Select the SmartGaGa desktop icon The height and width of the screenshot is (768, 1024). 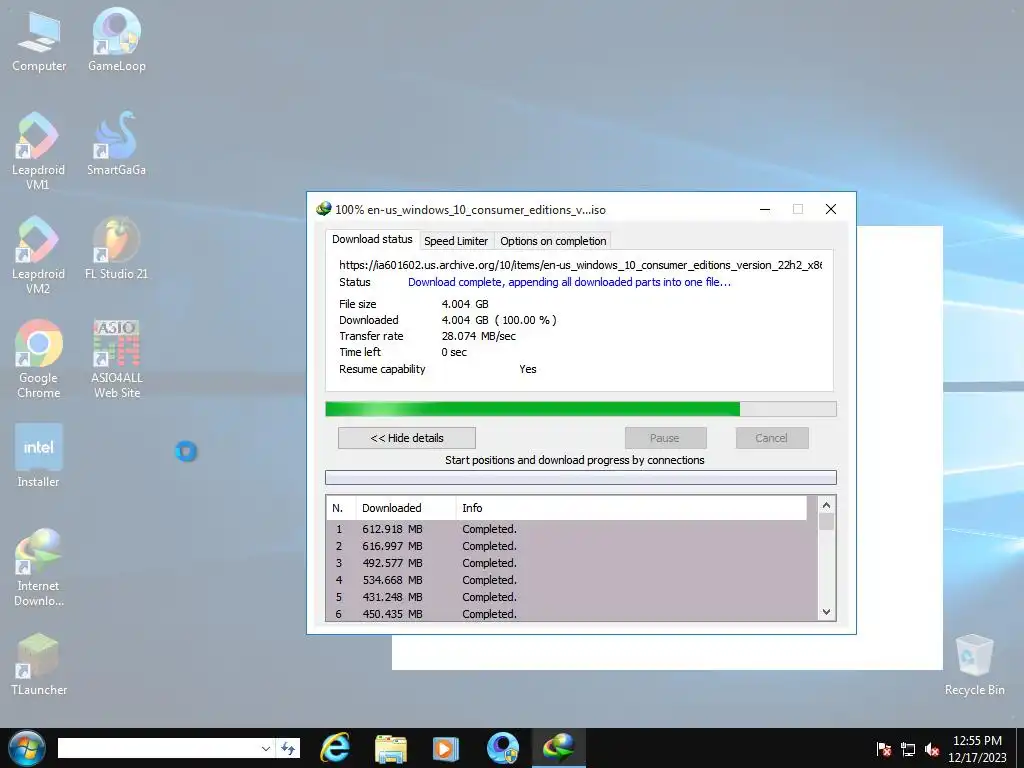pos(116,144)
